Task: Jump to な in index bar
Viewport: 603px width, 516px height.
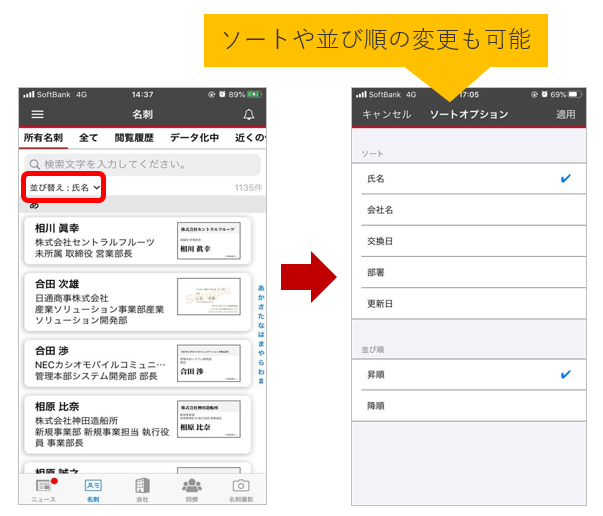Action: click(x=261, y=325)
